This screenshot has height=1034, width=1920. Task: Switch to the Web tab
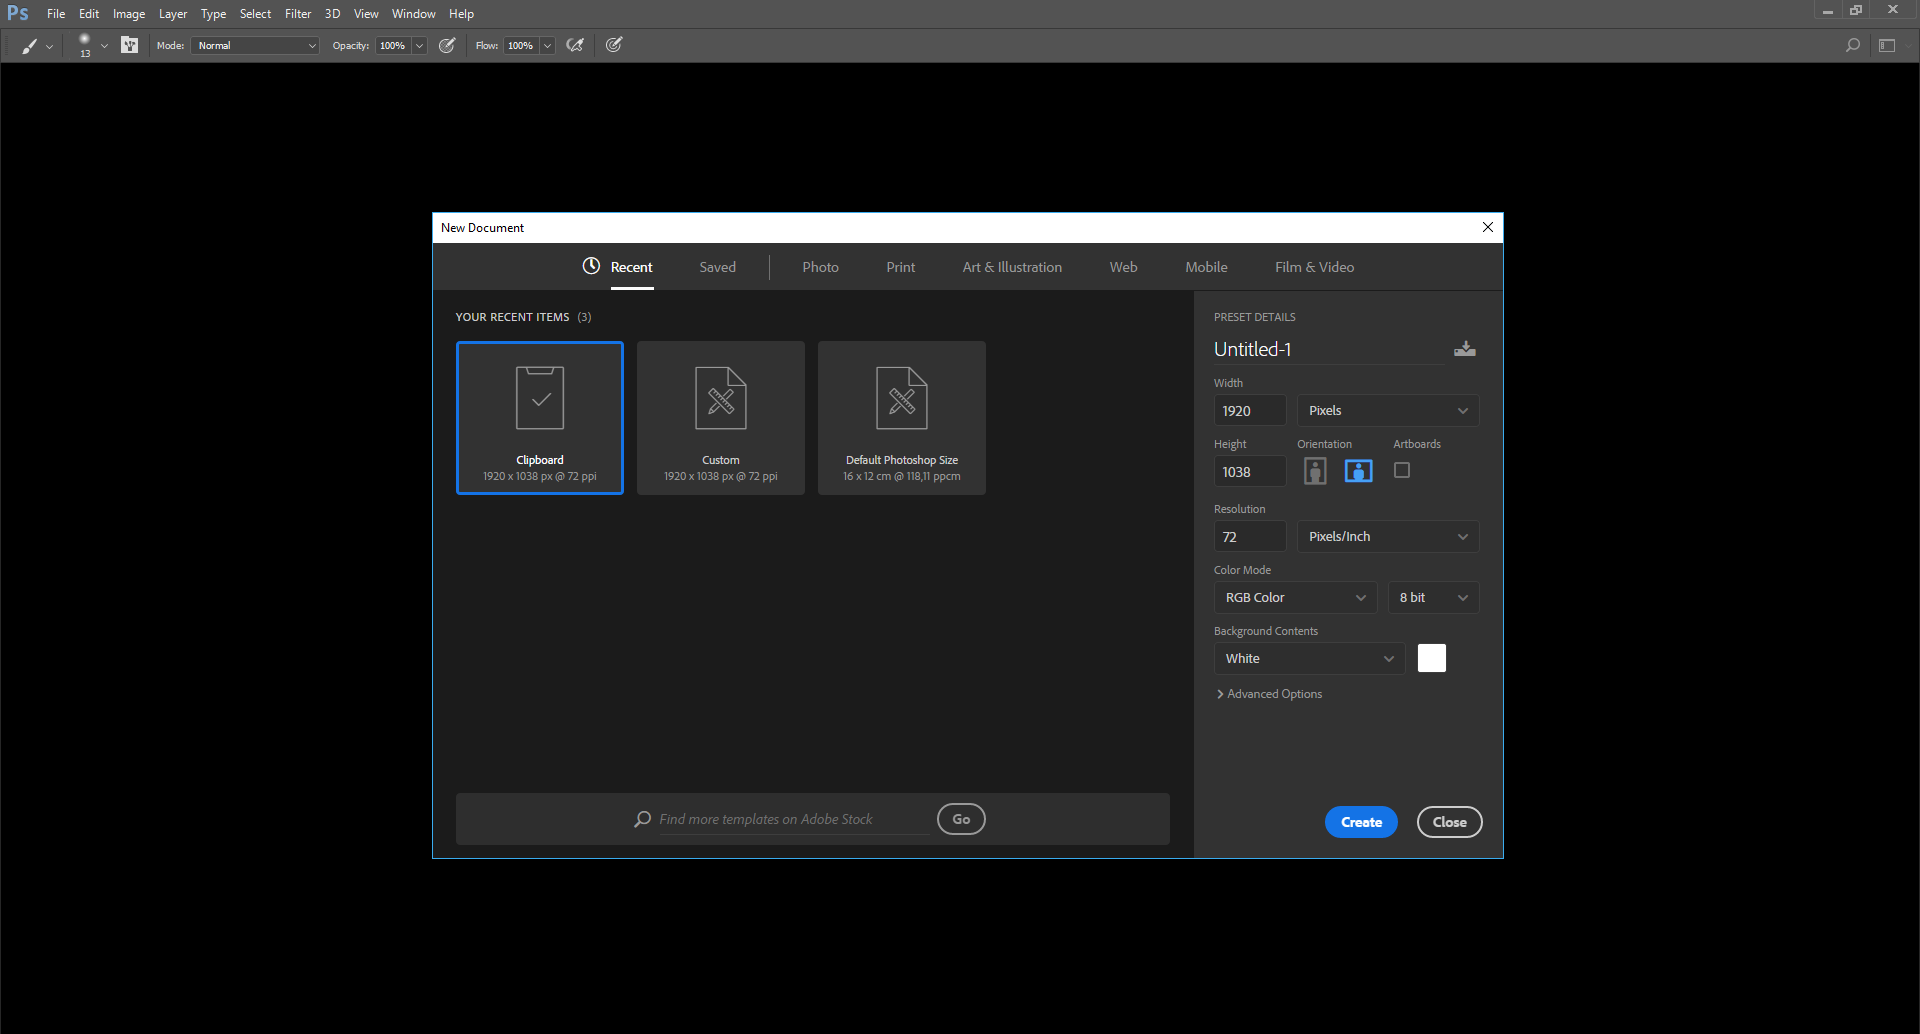pyautogui.click(x=1123, y=267)
